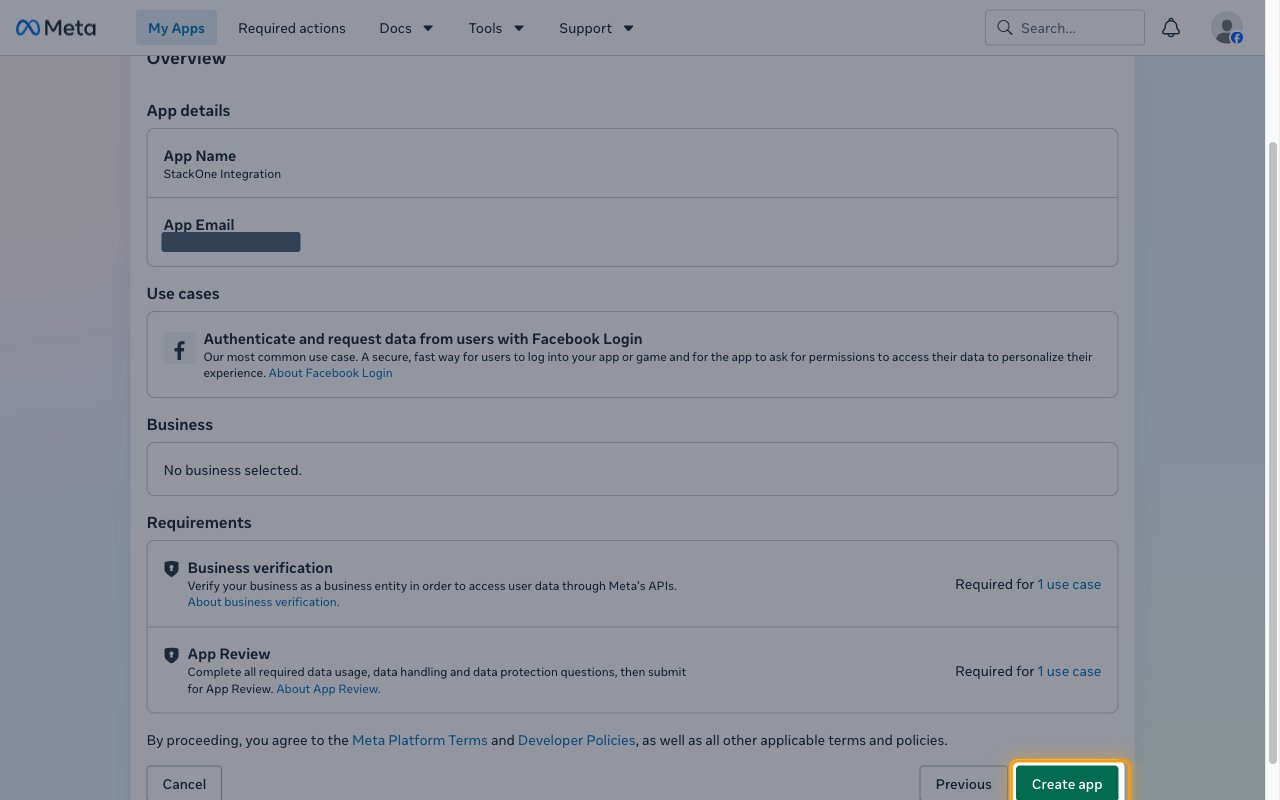Click '1 use case' for App Review
Image resolution: width=1280 pixels, height=800 pixels.
[1069, 671]
